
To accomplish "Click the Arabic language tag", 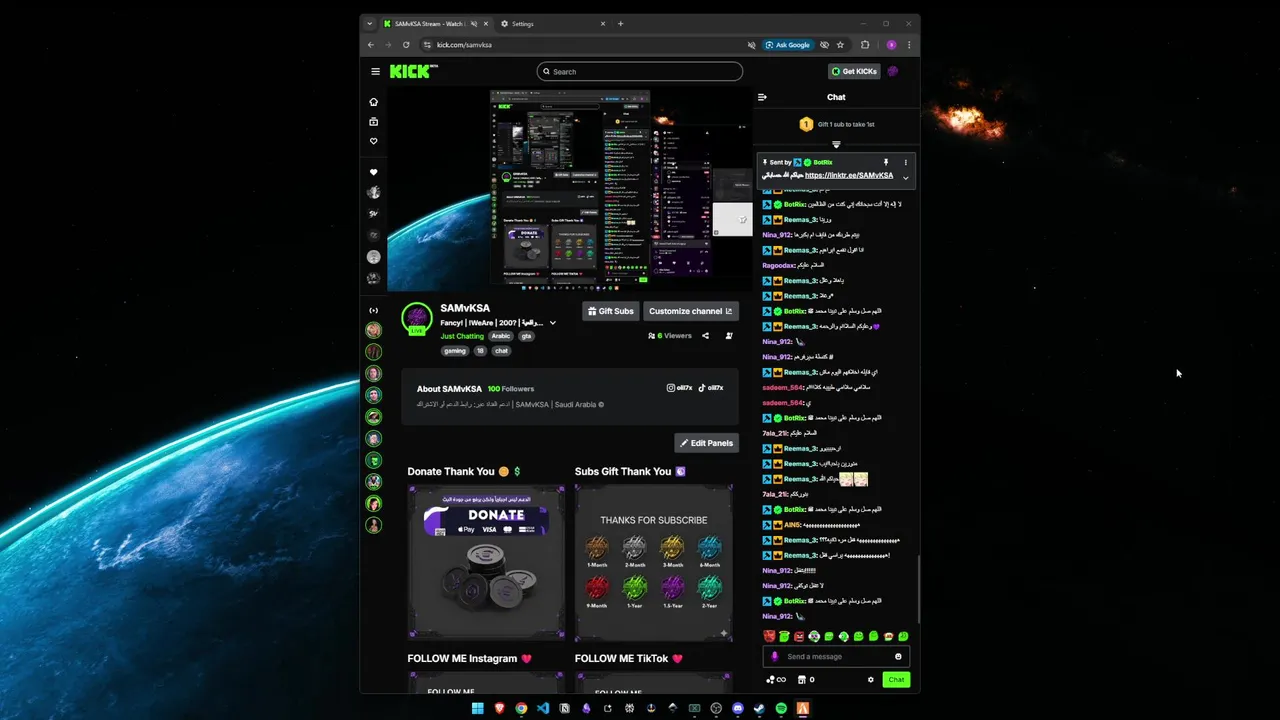I will pyautogui.click(x=500, y=336).
